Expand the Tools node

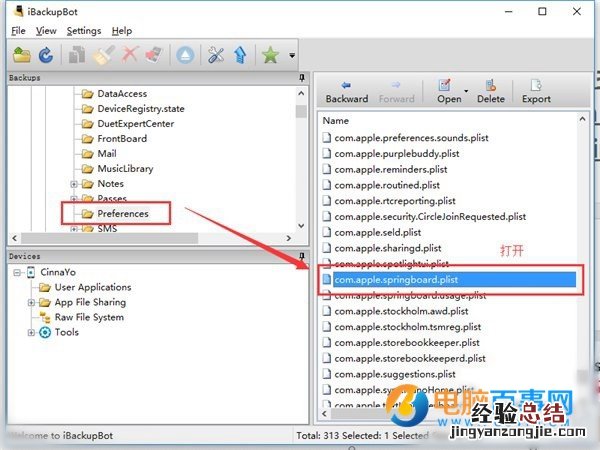[x=31, y=333]
